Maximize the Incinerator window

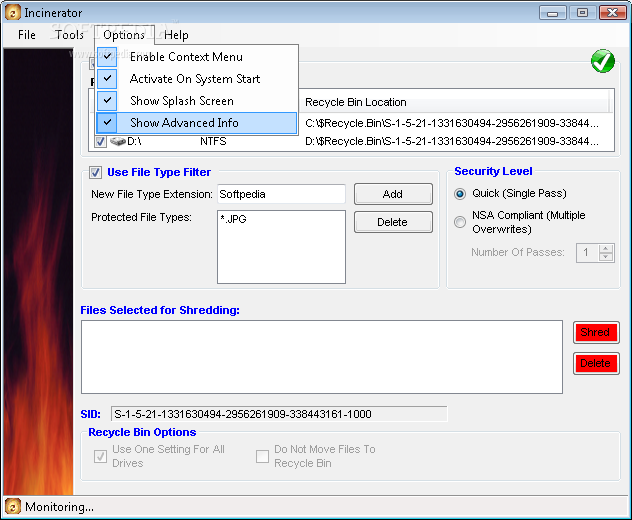tap(582, 13)
